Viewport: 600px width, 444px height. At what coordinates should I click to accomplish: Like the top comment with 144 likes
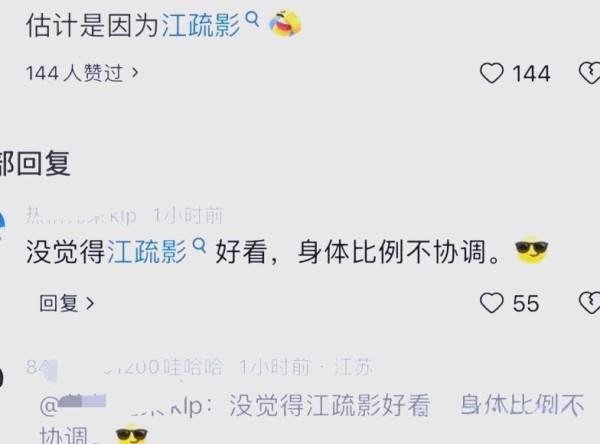pyautogui.click(x=492, y=73)
